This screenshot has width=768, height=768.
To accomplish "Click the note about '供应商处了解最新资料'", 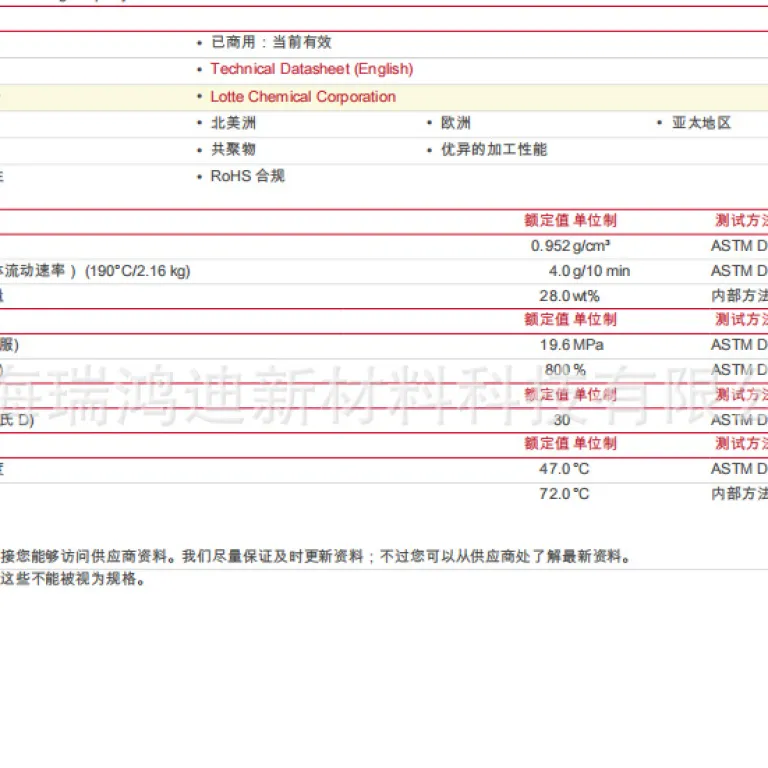I will [316, 556].
